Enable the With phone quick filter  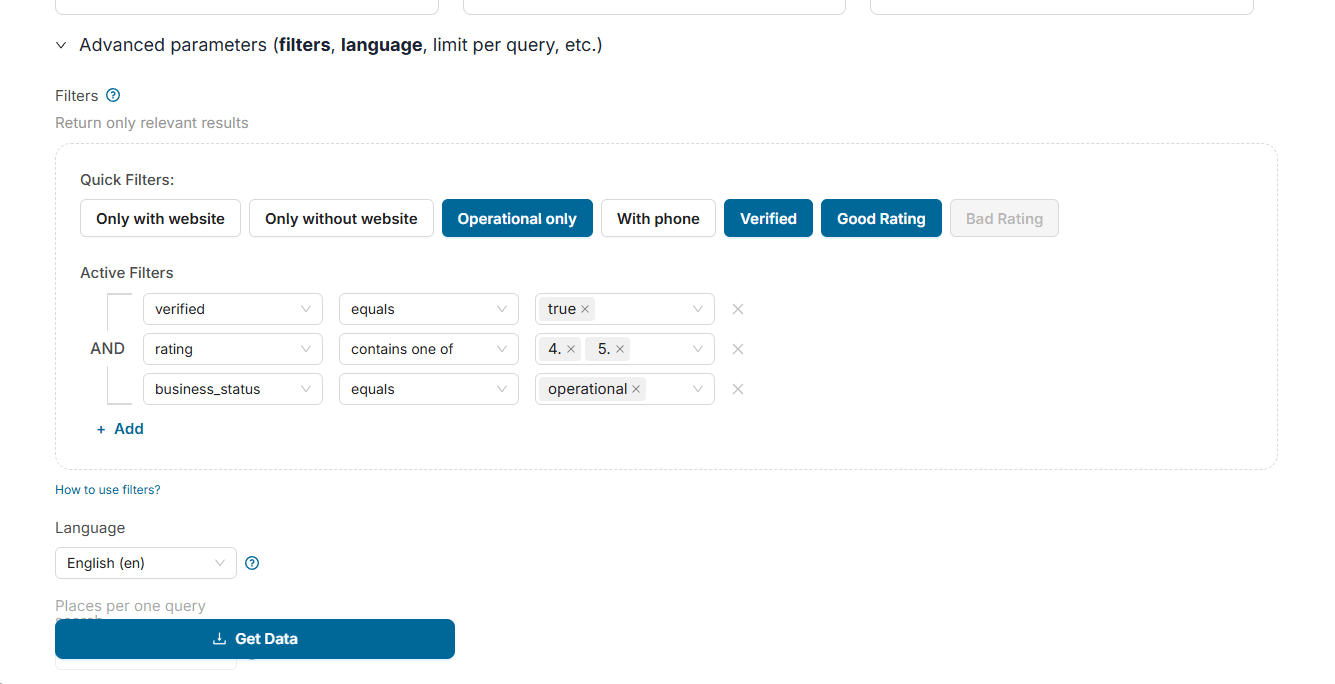(x=658, y=218)
